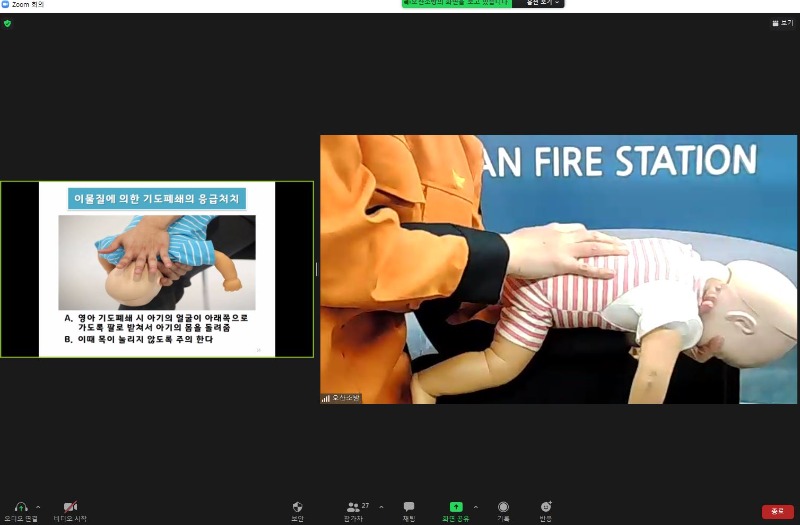Open the View menu at top right
Screen dimensions: 800x525
point(781,23)
